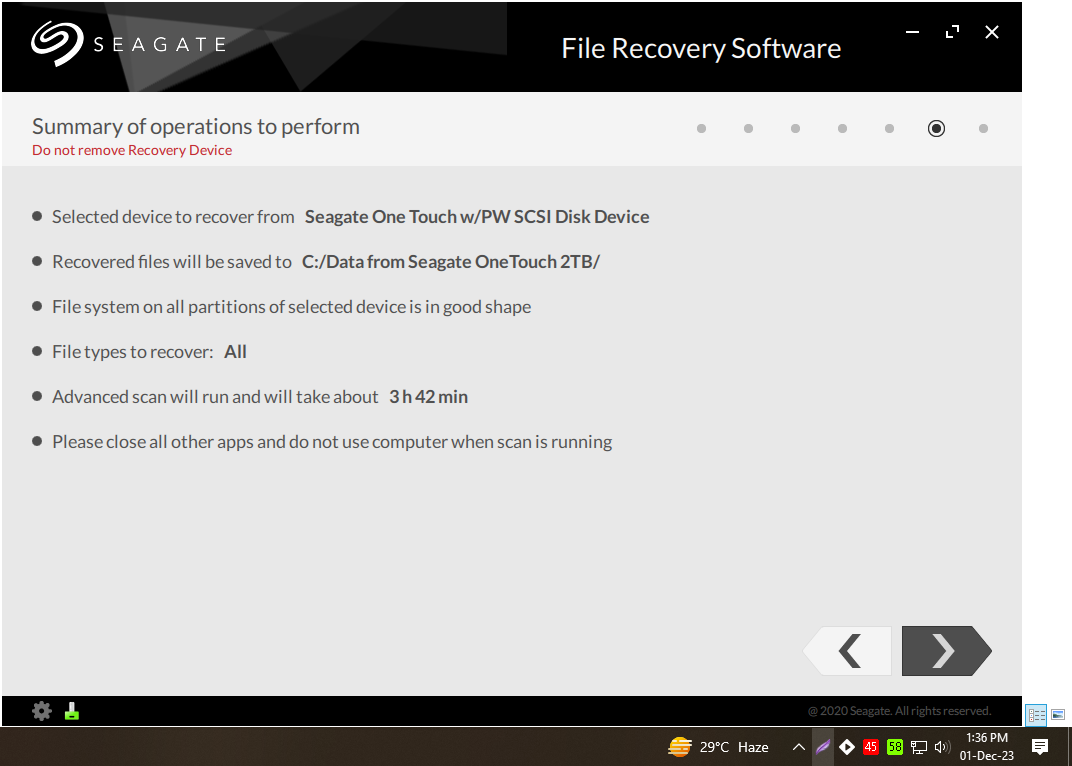Click 'Seagate One Touch w/PW SCSI Disk Device' text
The width and height of the screenshot is (1072, 766).
pos(477,217)
